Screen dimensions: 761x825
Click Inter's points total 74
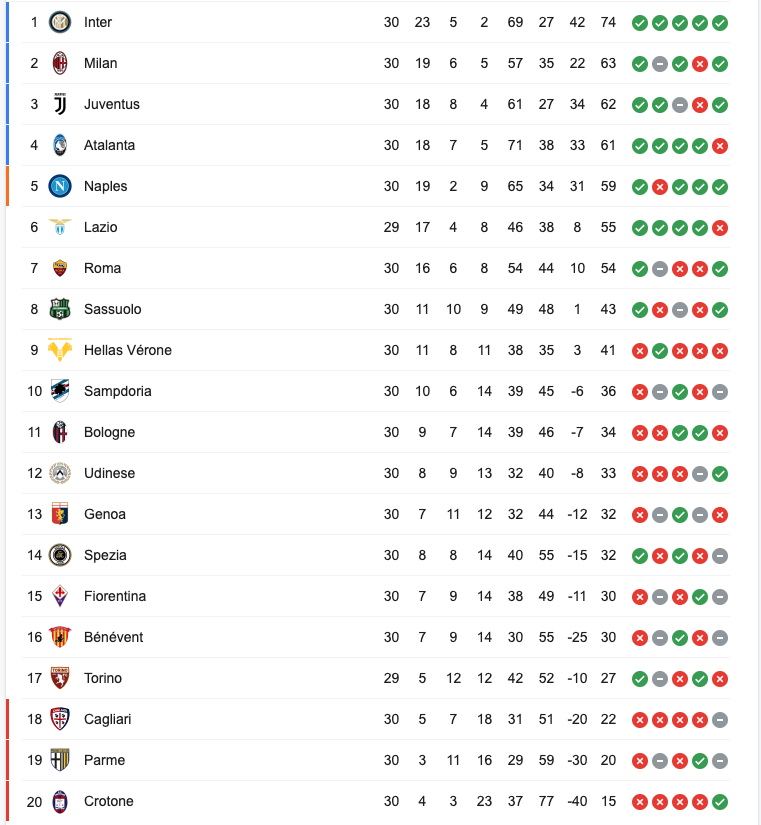coord(608,22)
